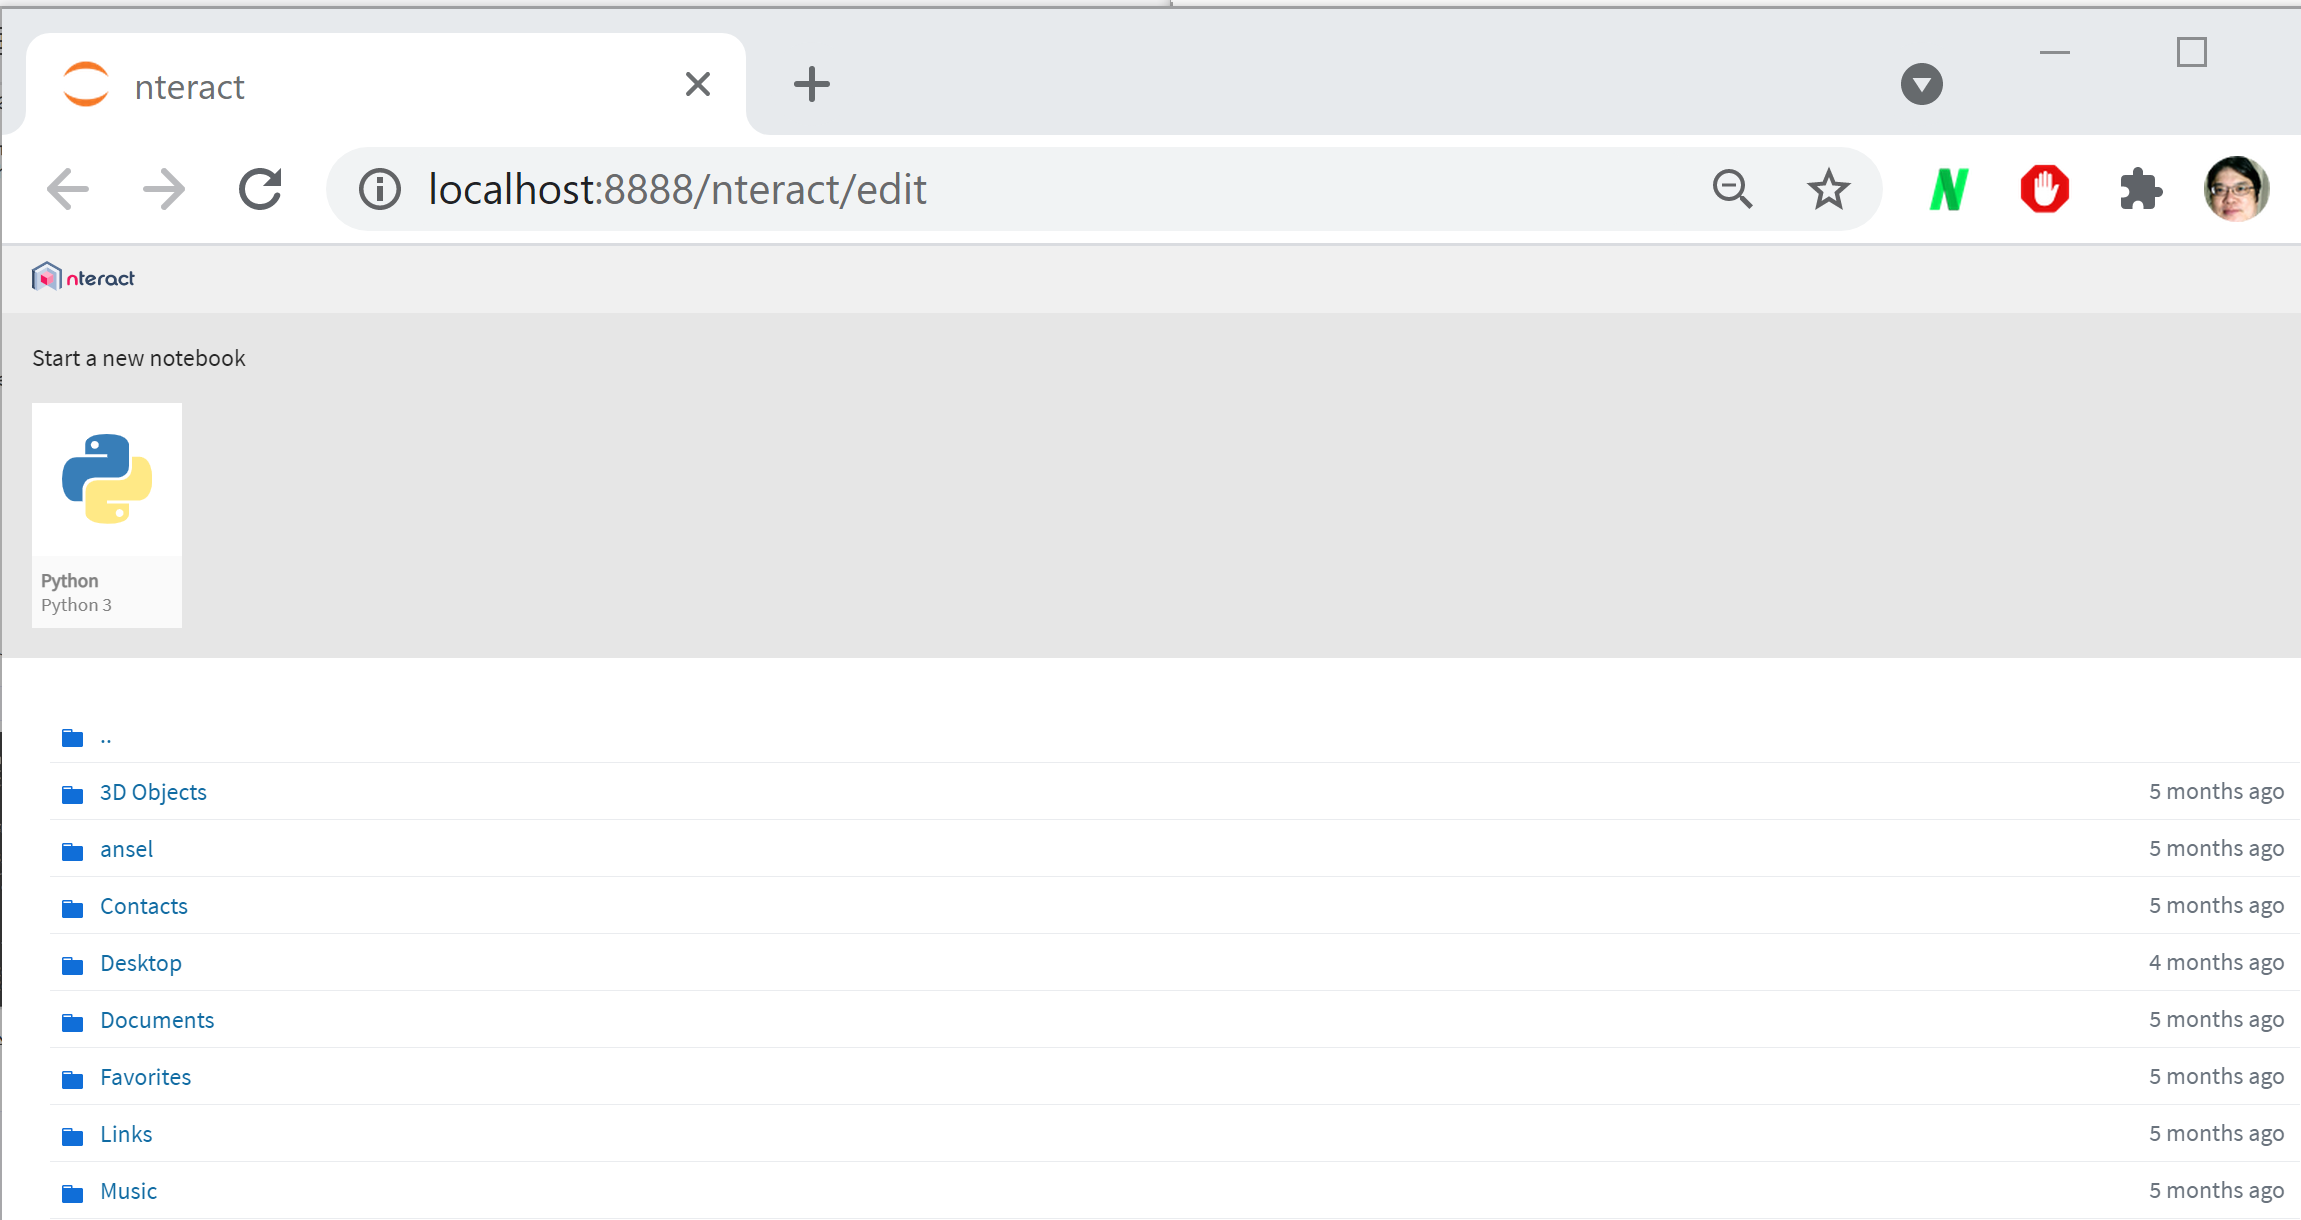Open the zoom indicator in the address bar

(x=1732, y=189)
